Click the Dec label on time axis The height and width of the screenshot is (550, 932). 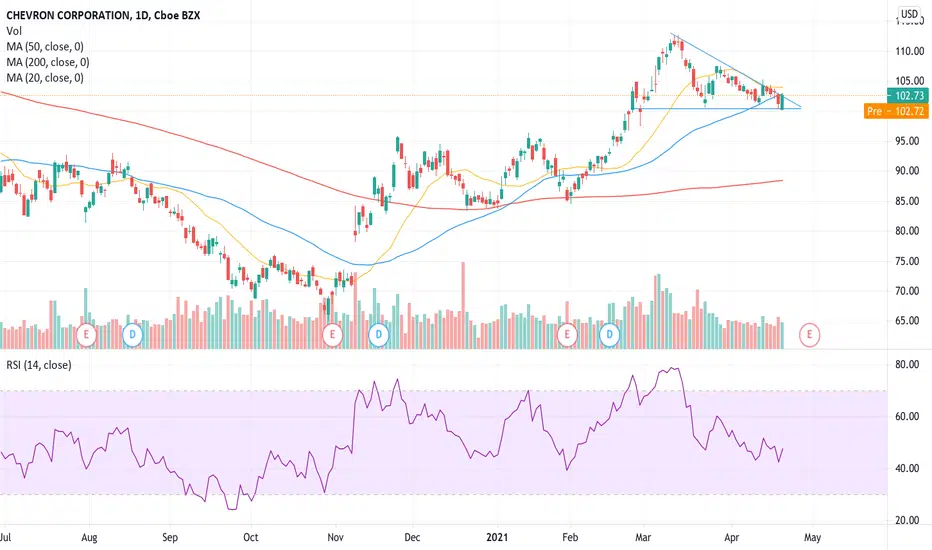(x=412, y=537)
